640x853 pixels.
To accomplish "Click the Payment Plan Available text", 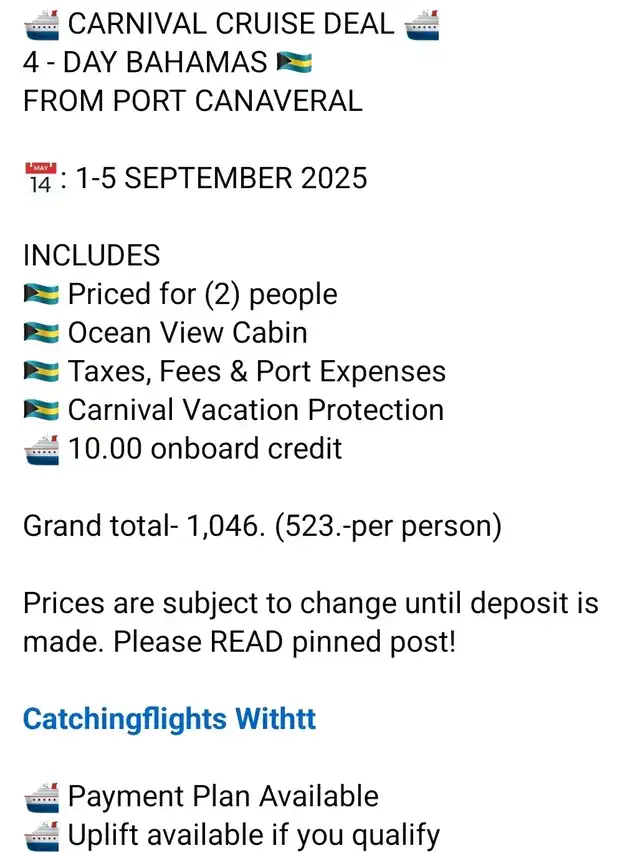I will (223, 796).
